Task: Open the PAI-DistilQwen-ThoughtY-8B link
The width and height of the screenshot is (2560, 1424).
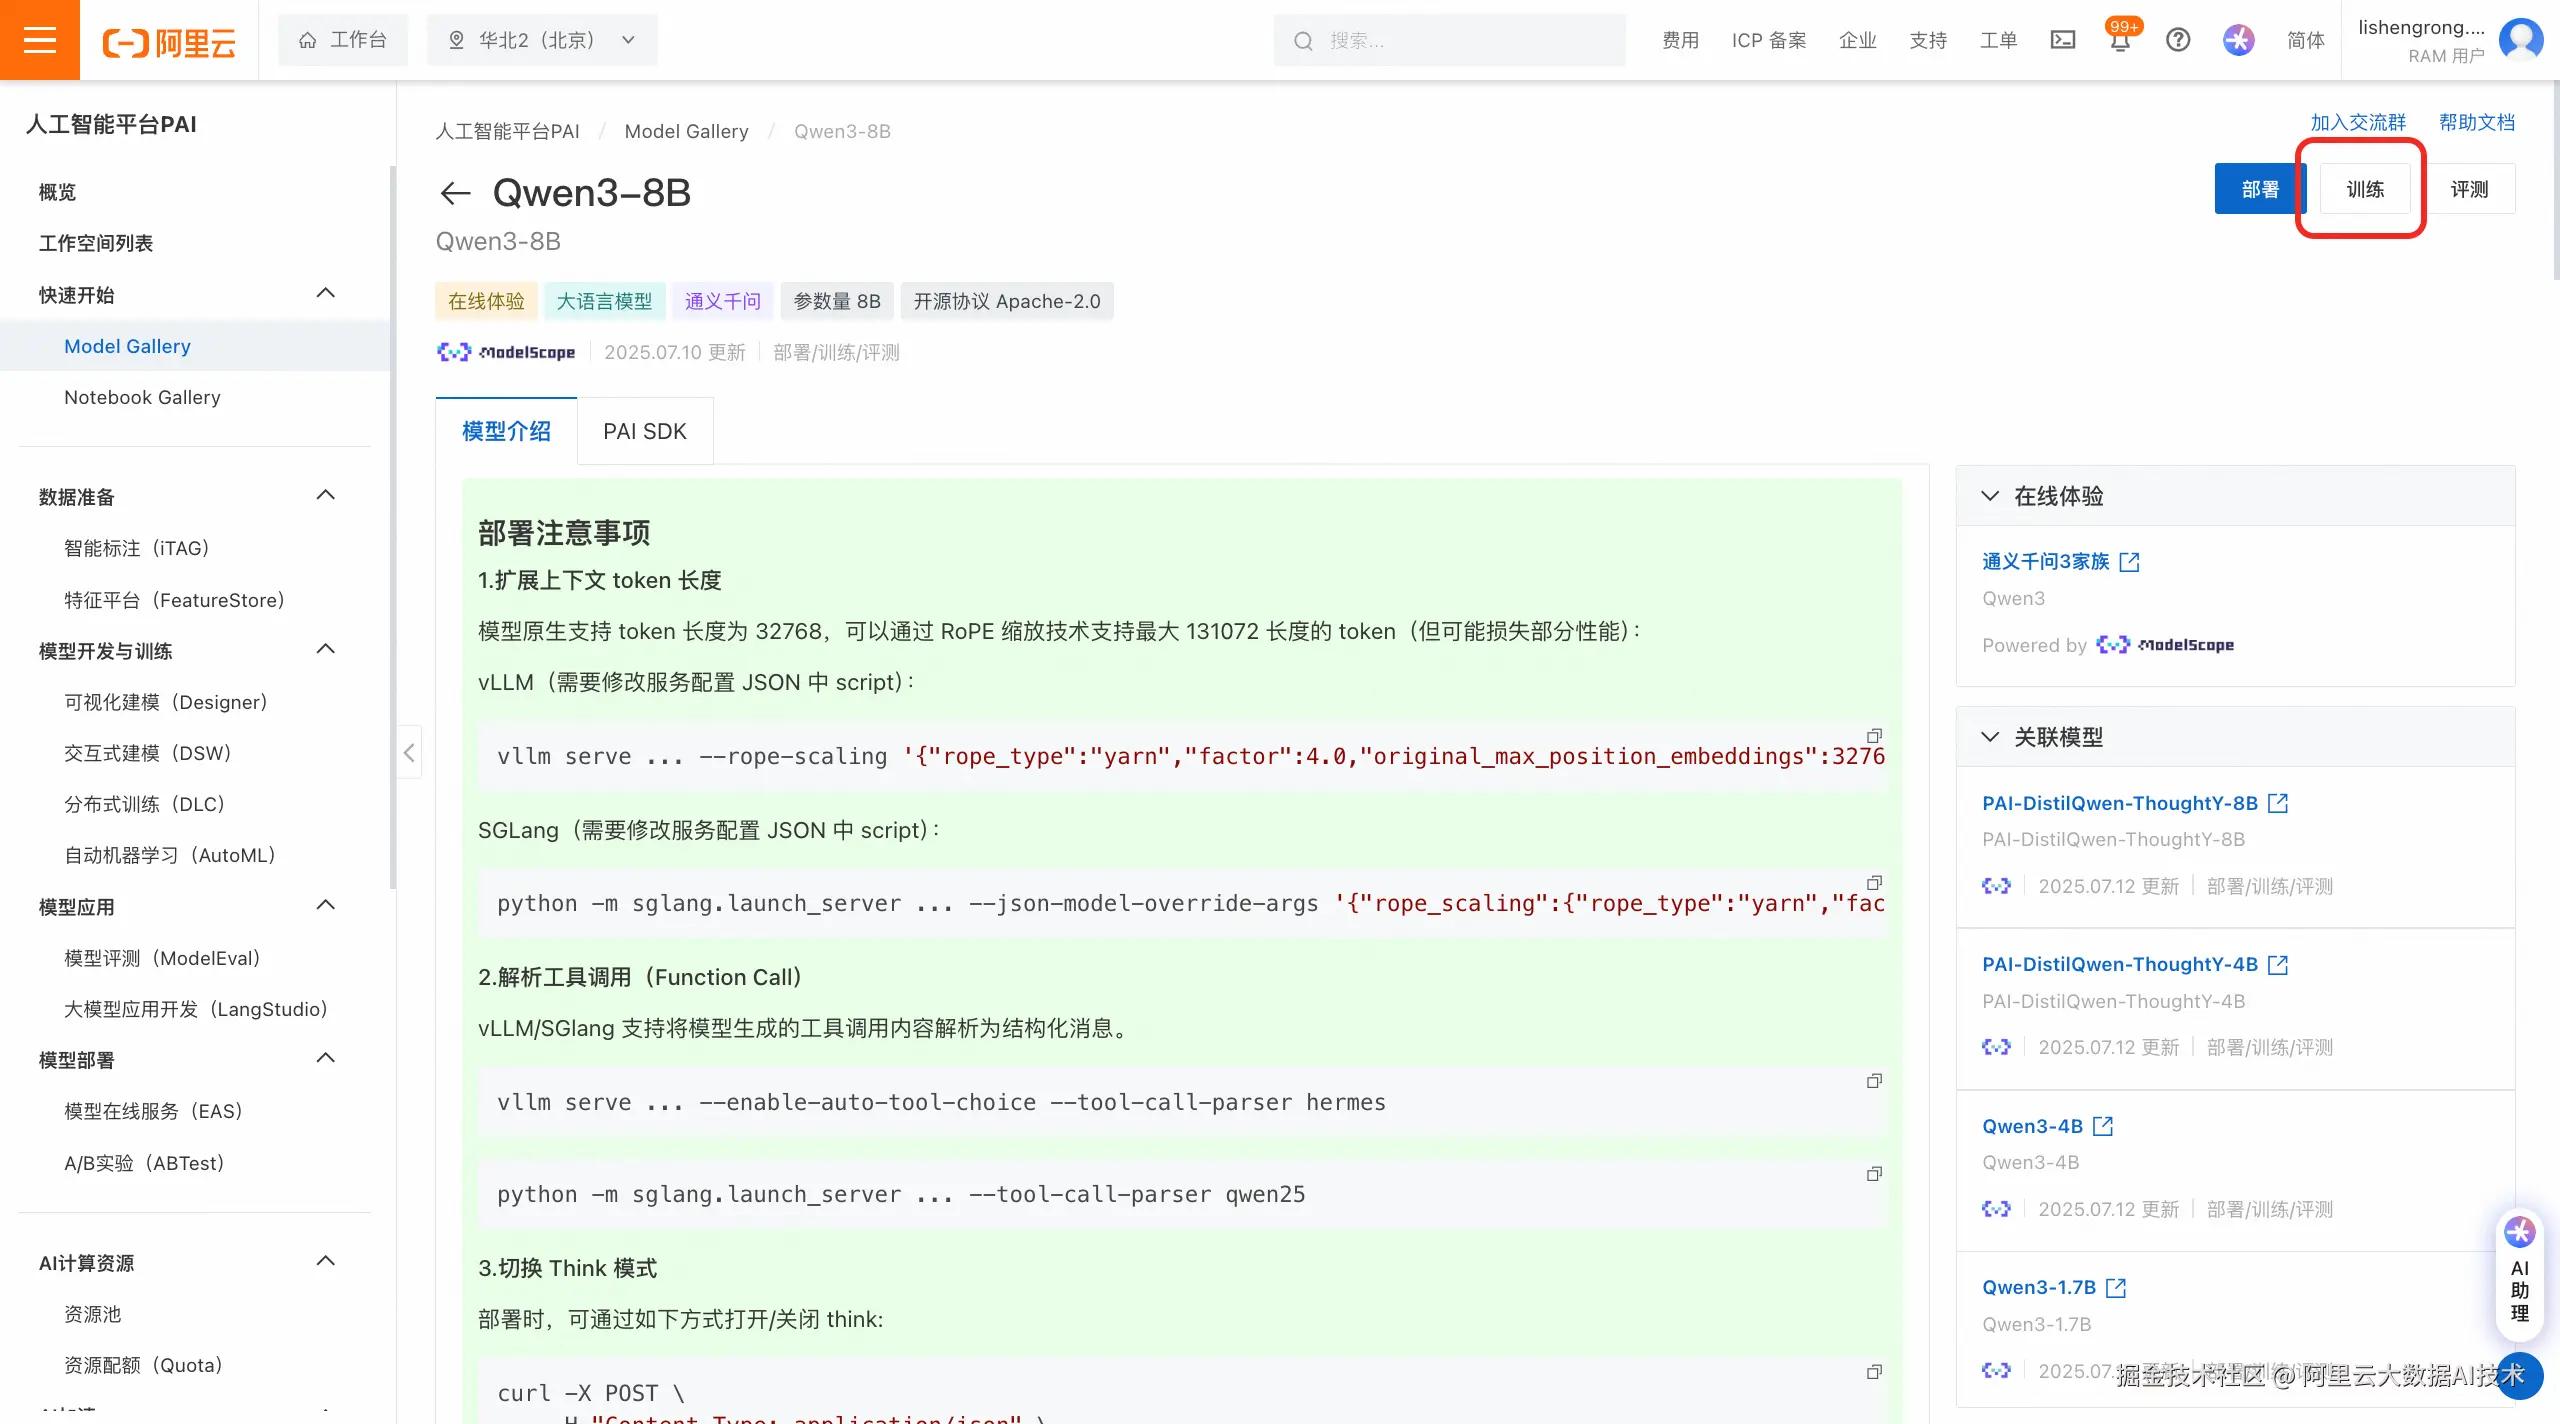Action: [2120, 803]
